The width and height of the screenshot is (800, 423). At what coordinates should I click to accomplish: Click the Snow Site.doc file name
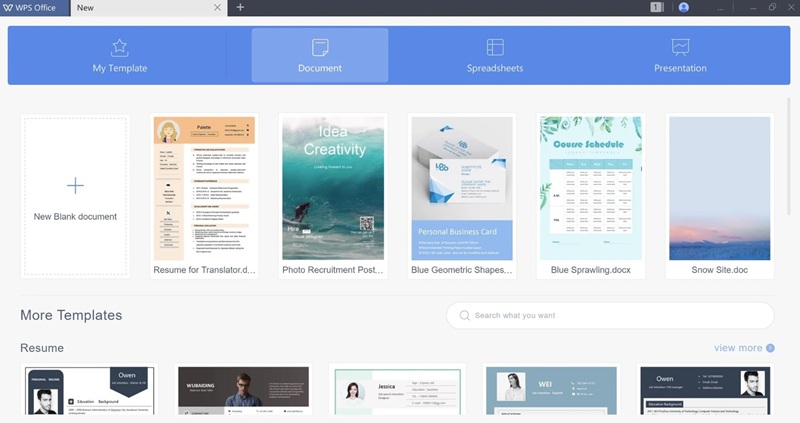tap(719, 270)
